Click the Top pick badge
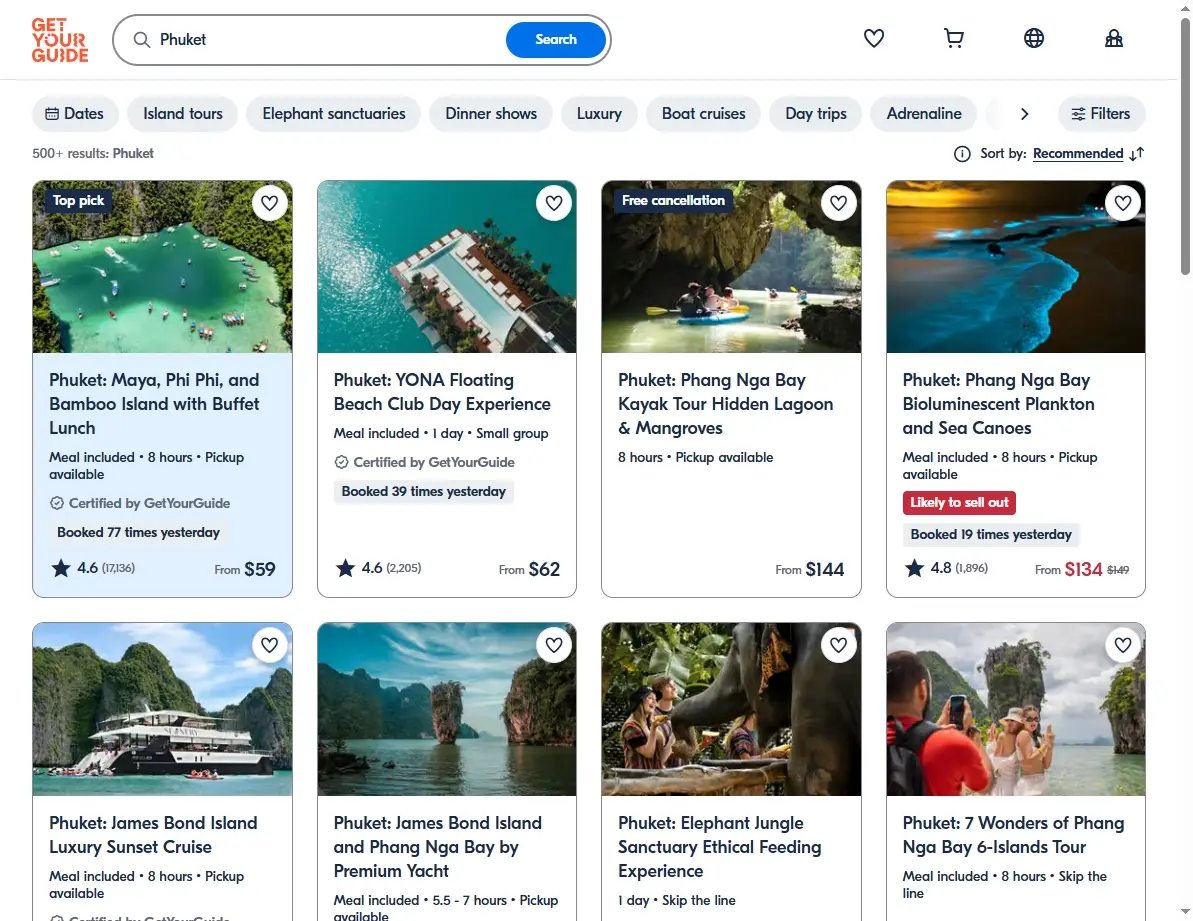 coord(78,200)
